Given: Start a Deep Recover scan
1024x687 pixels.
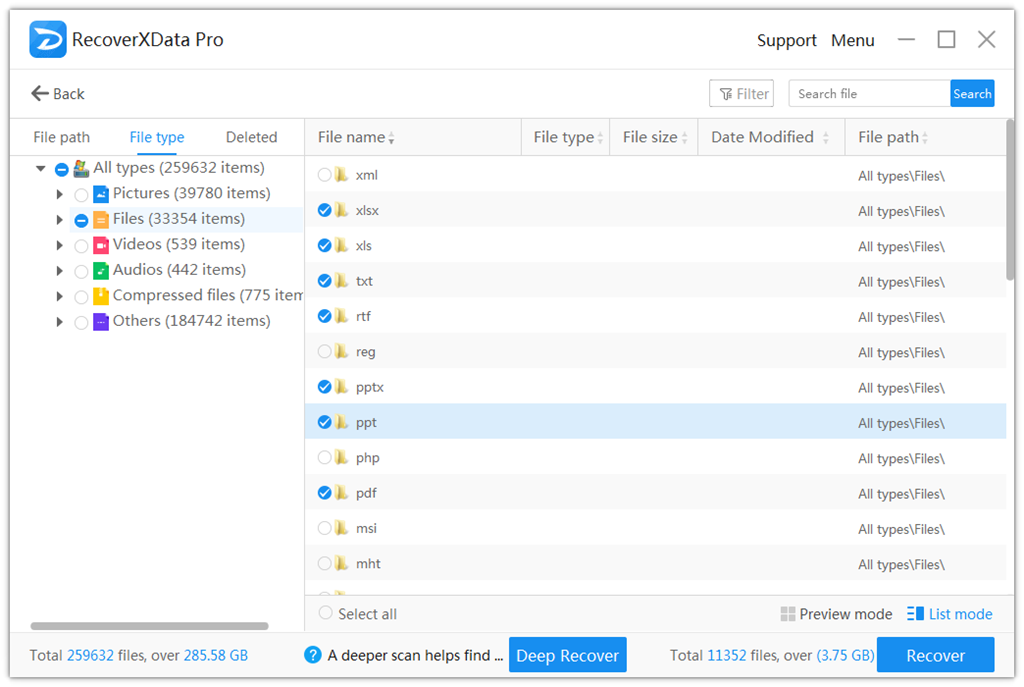Looking at the screenshot, I should pos(567,655).
